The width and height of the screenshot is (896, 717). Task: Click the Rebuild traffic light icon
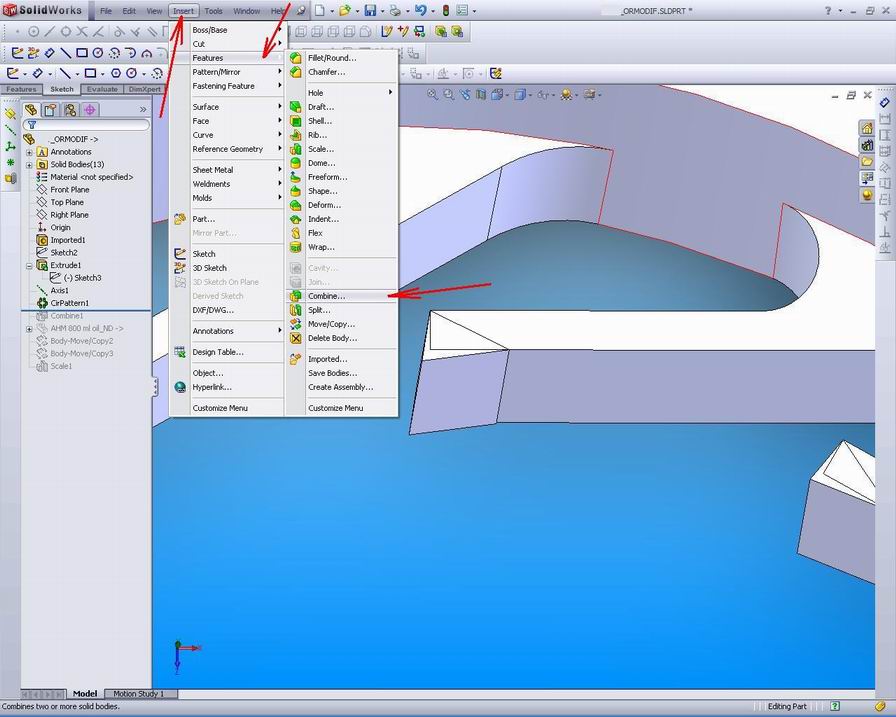click(446, 10)
